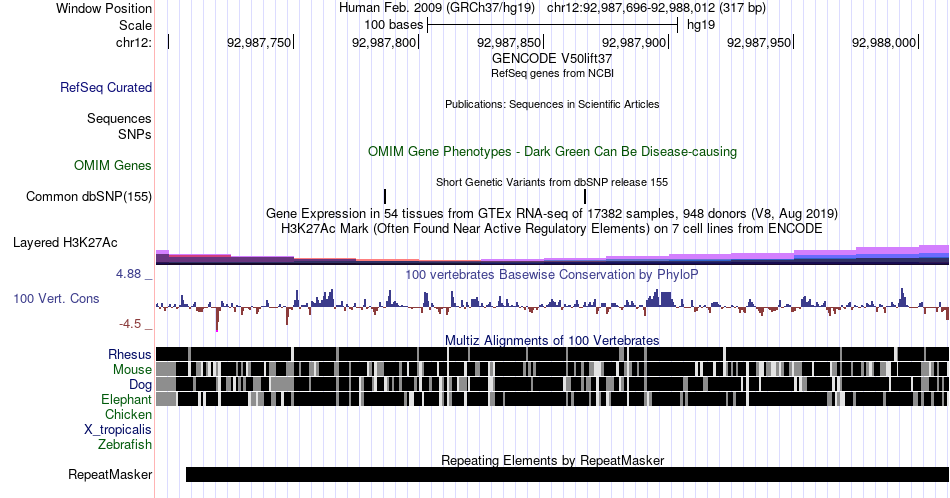Screen dimensions: 950x498
Task: Click the Zebrafish alignment label
Action: point(125,445)
